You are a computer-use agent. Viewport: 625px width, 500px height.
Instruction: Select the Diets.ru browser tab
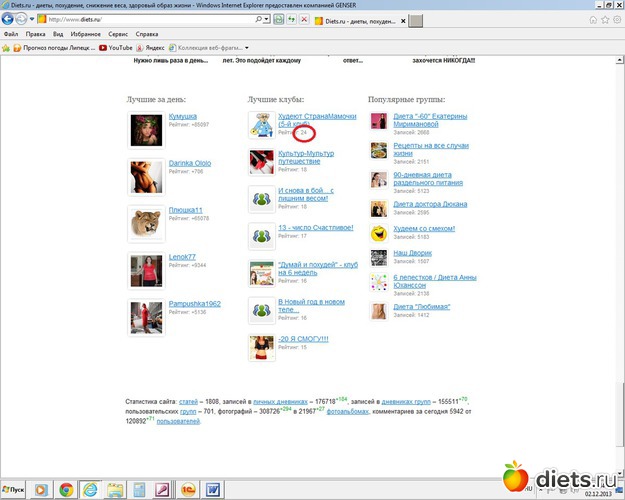[350, 20]
